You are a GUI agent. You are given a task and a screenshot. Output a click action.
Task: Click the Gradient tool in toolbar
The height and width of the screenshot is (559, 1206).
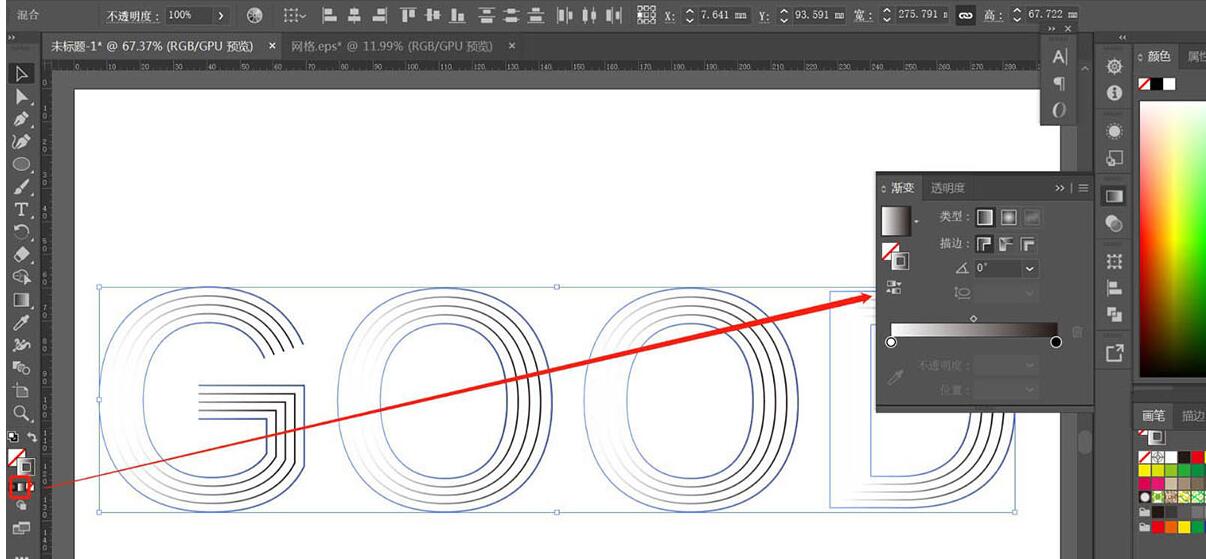pos(21,299)
